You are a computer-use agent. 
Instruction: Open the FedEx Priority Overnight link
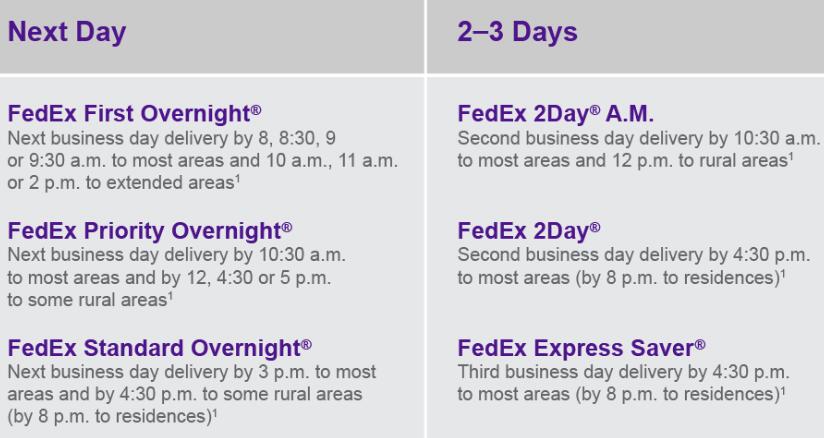click(150, 231)
